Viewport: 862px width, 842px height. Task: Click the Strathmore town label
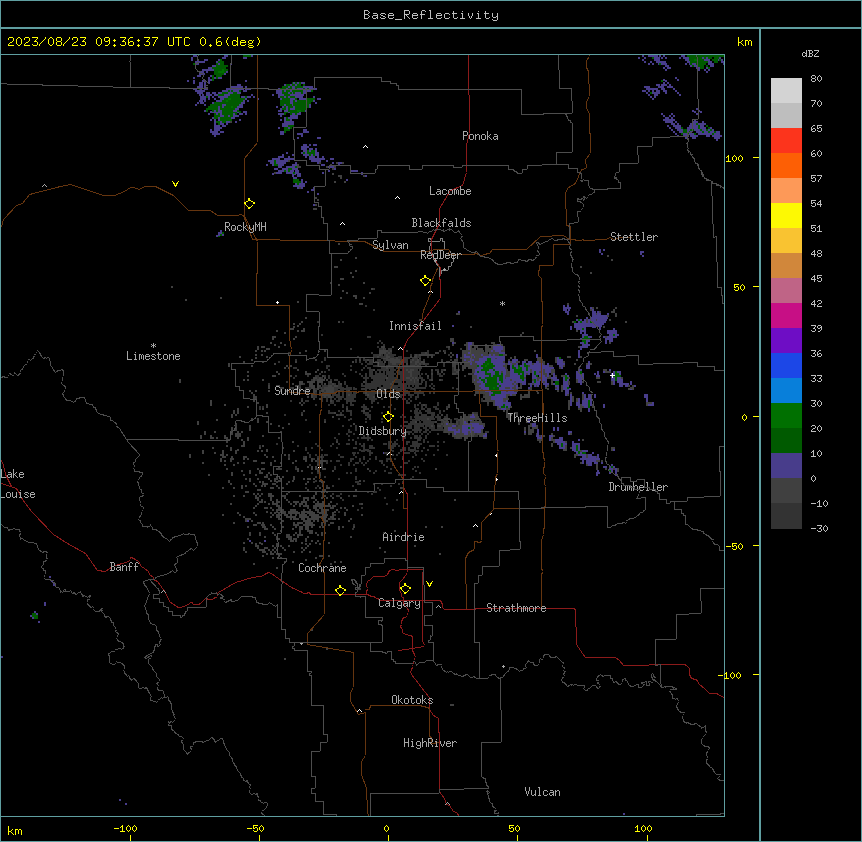coord(516,608)
